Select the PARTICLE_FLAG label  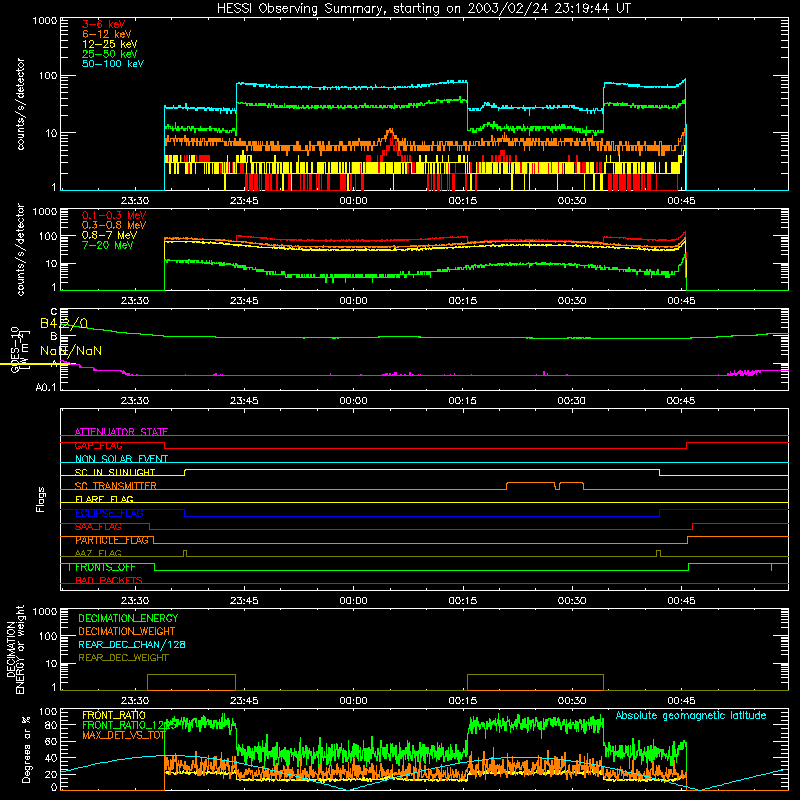112,540
